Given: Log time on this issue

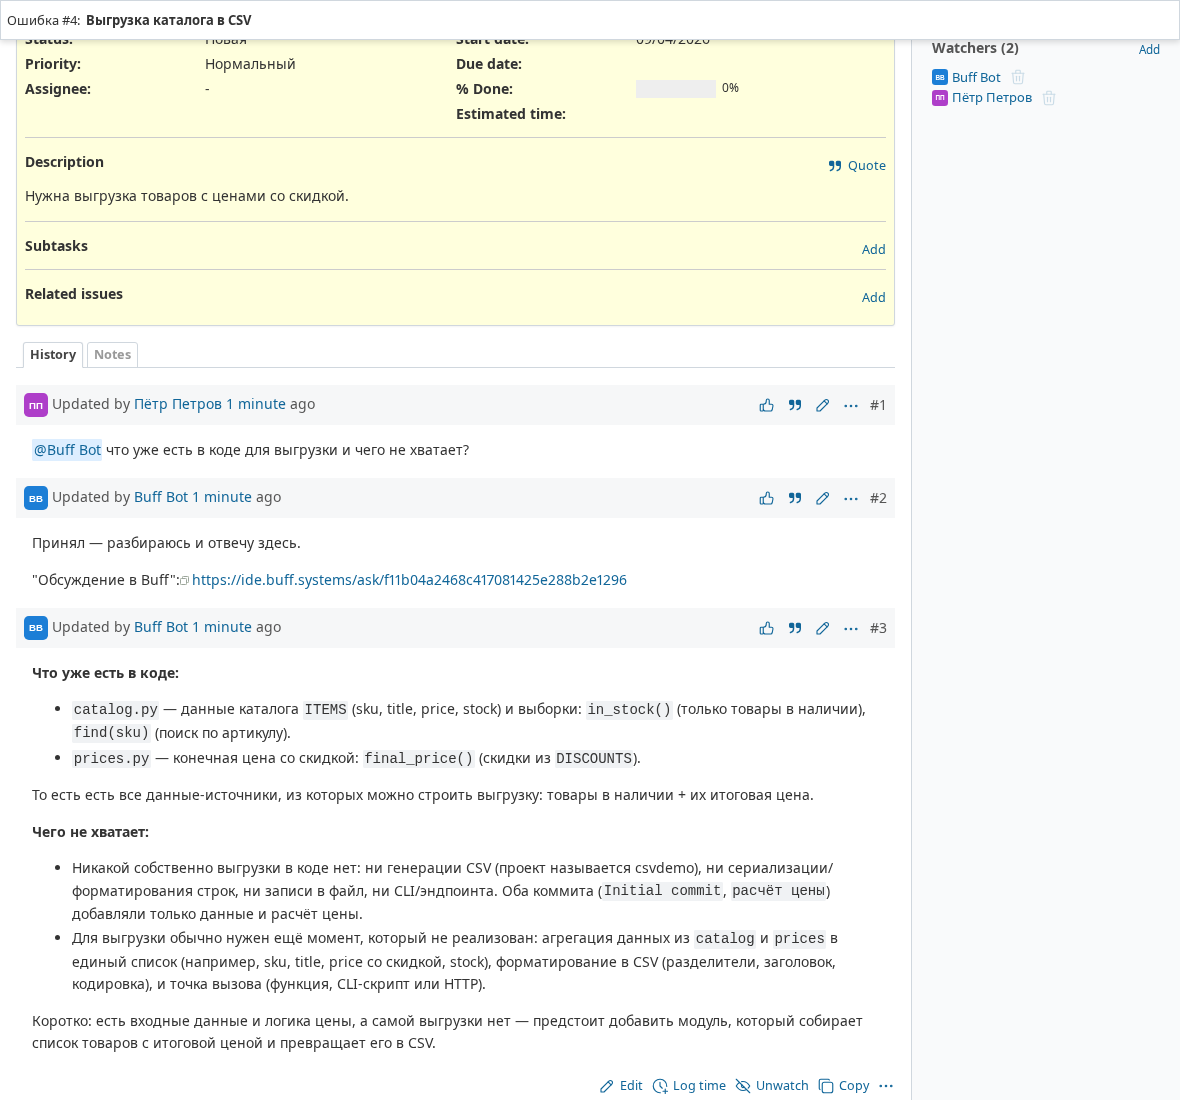Looking at the screenshot, I should (689, 1086).
